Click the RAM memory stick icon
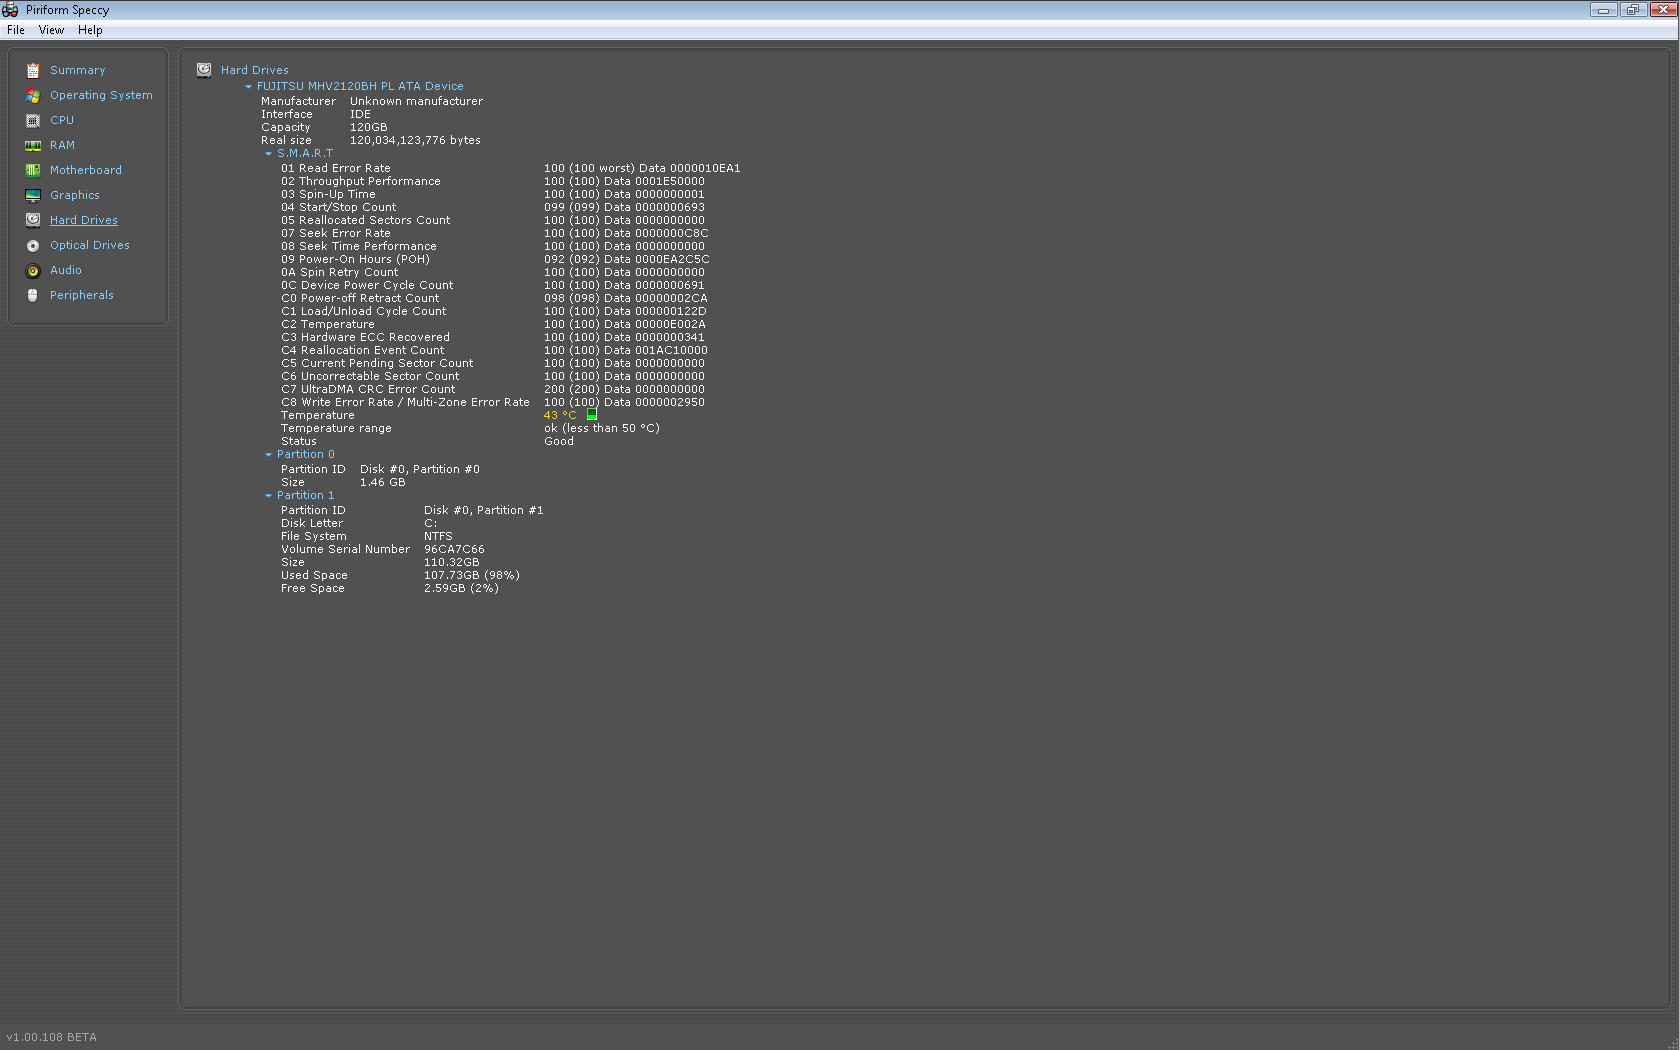Image resolution: width=1680 pixels, height=1050 pixels. [33, 145]
